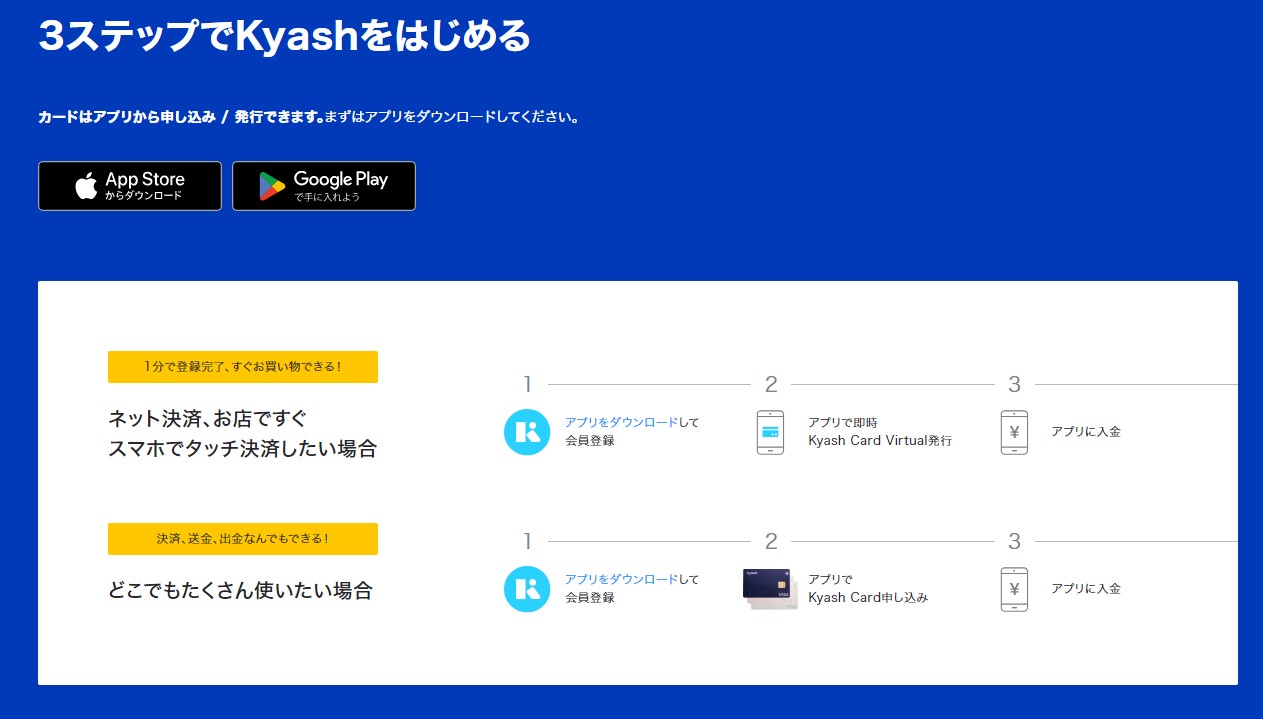Click the Google Play download badge

click(323, 186)
